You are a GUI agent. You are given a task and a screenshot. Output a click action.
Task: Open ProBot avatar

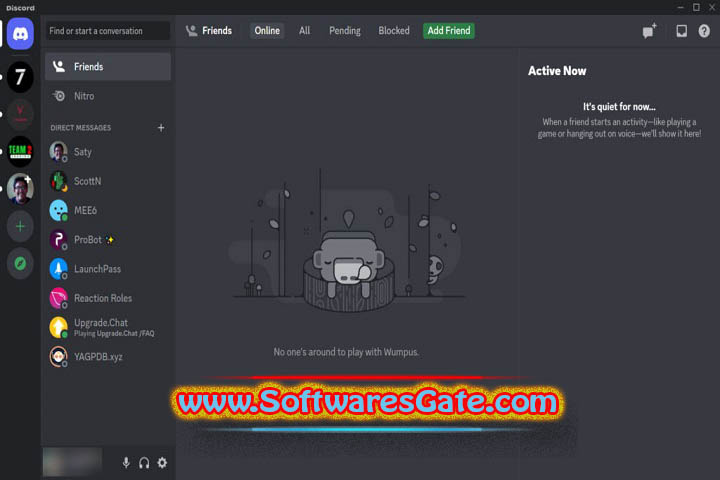pyautogui.click(x=58, y=240)
